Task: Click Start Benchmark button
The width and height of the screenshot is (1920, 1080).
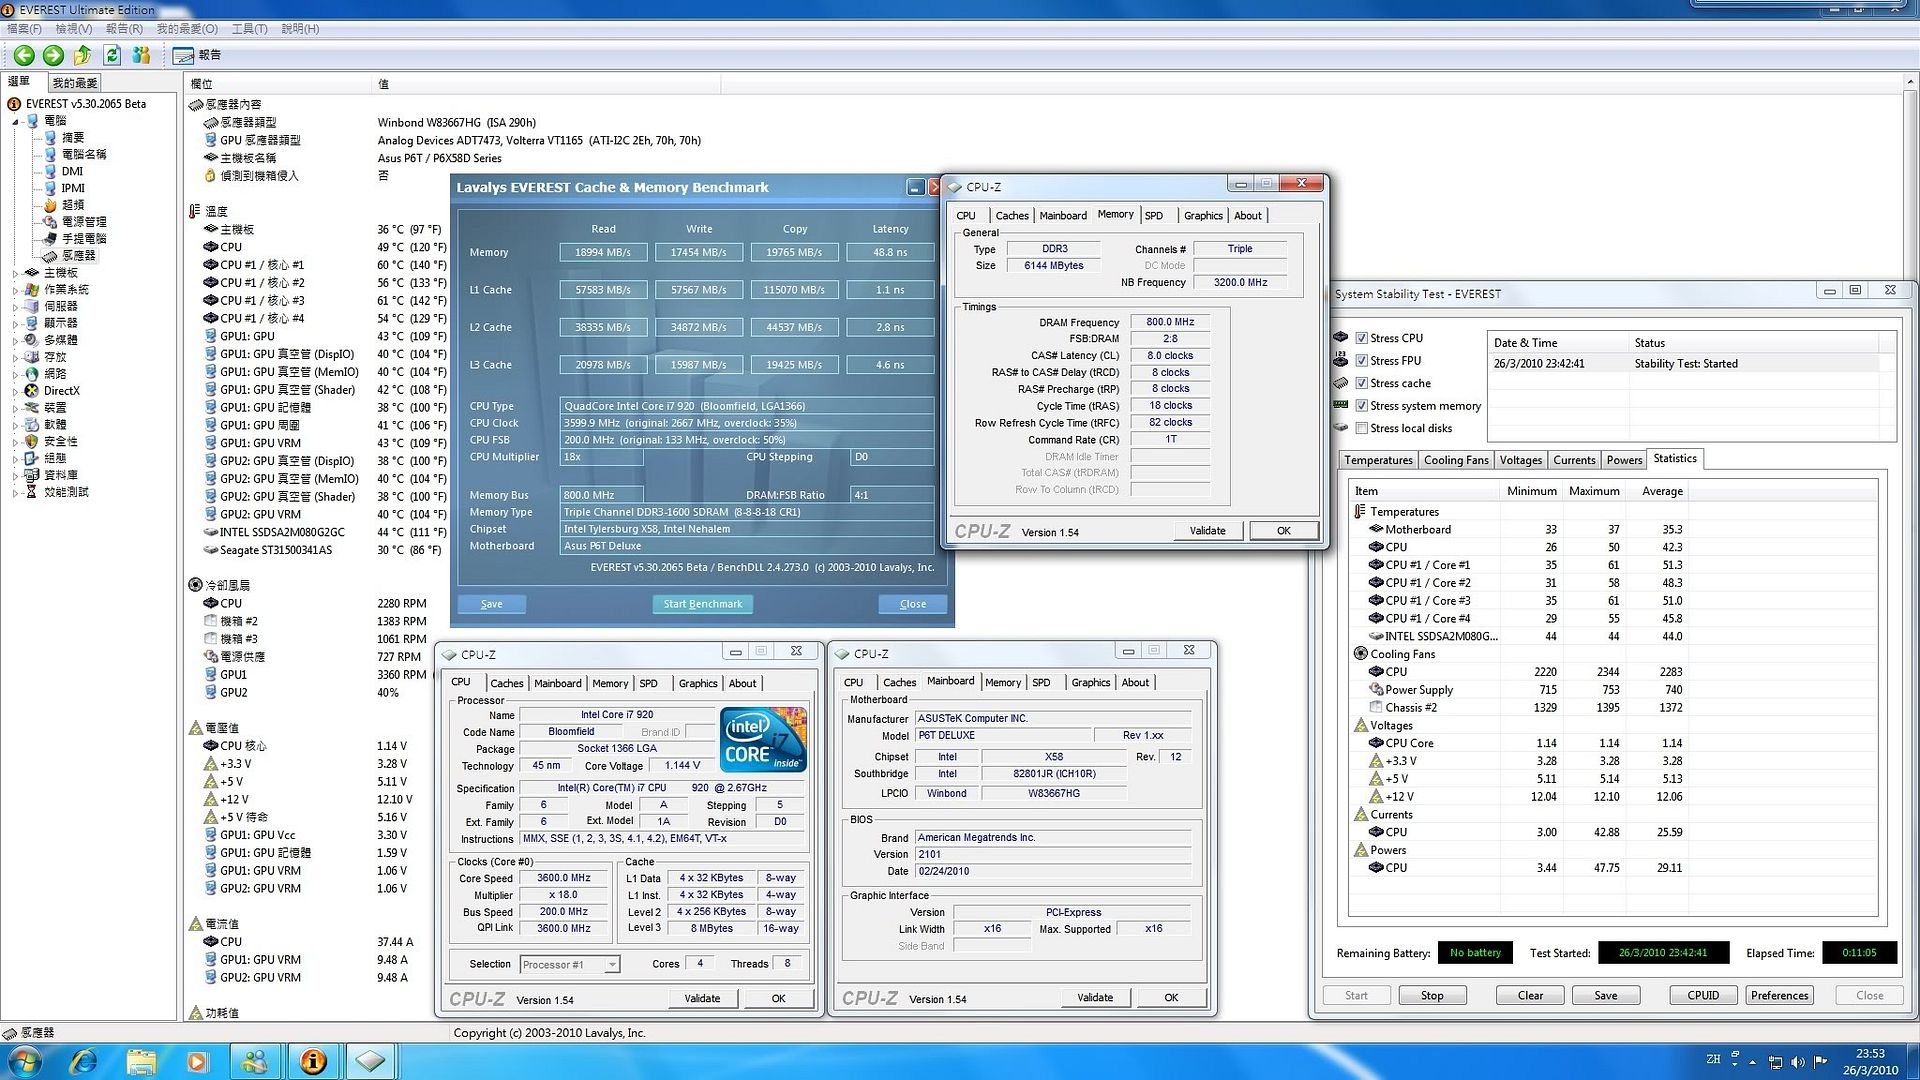Action: click(x=703, y=604)
